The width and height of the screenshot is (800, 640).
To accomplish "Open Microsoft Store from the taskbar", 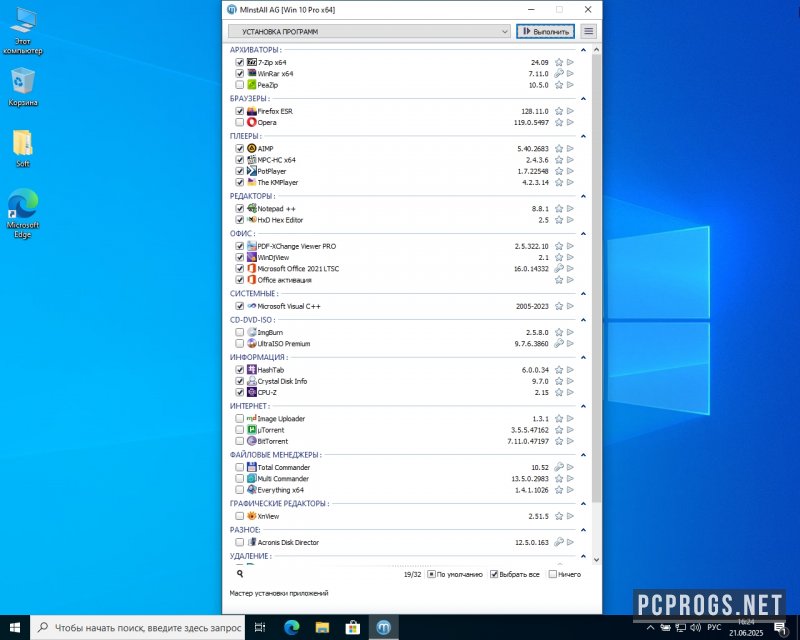I will [353, 627].
